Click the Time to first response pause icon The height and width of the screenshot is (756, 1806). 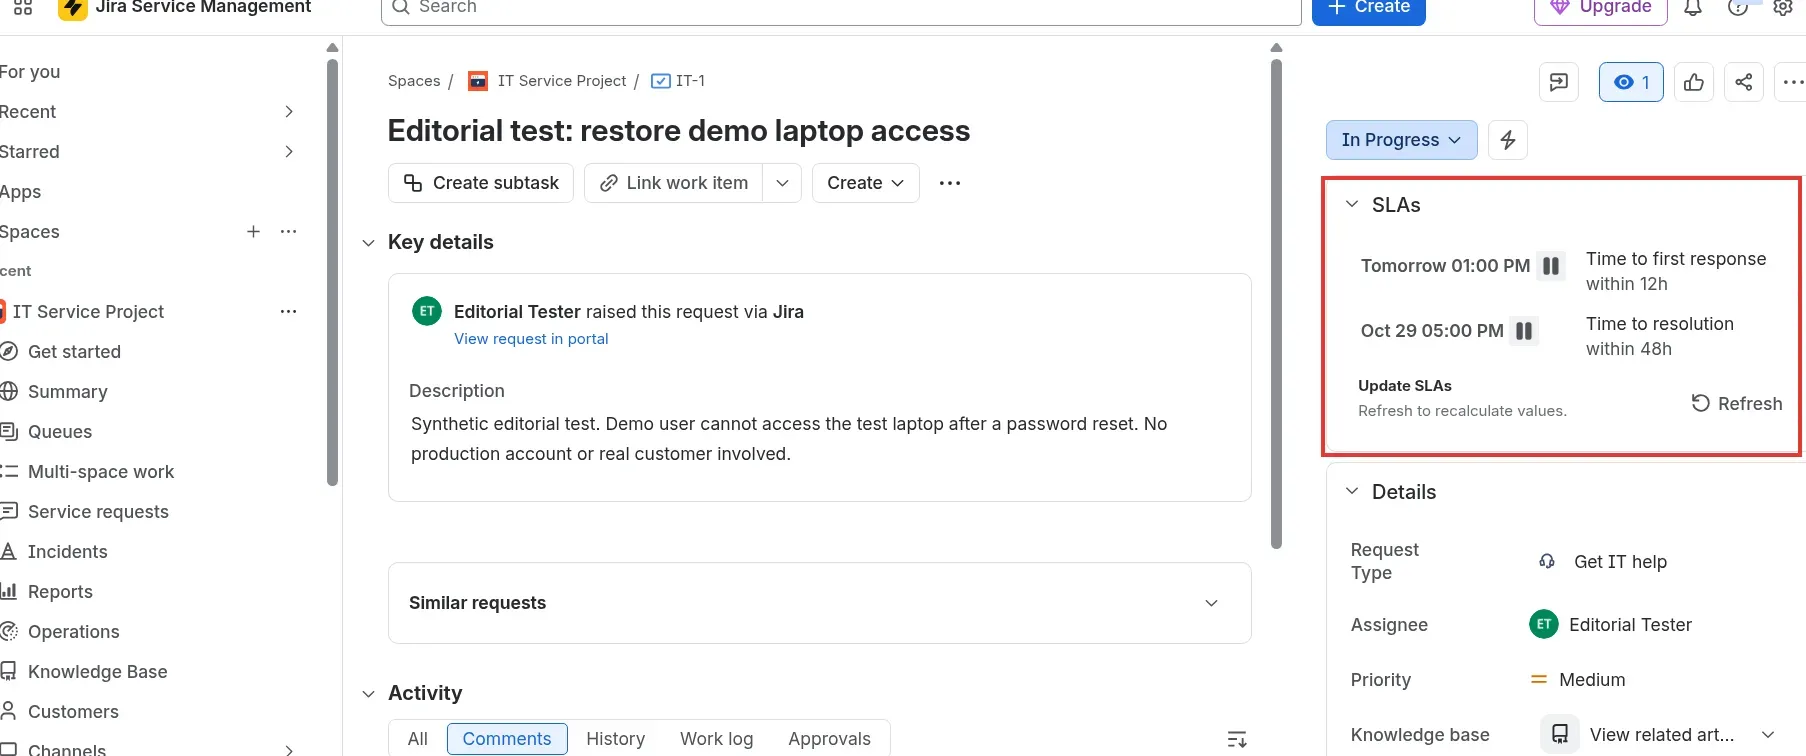[x=1551, y=266]
